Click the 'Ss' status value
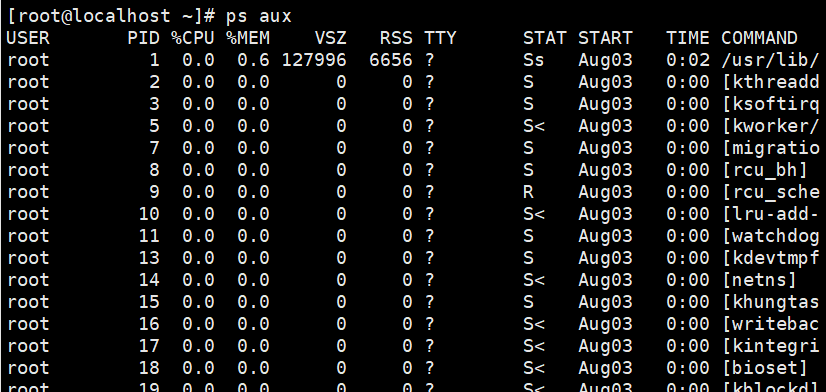Image resolution: width=826 pixels, height=392 pixels. 533,60
